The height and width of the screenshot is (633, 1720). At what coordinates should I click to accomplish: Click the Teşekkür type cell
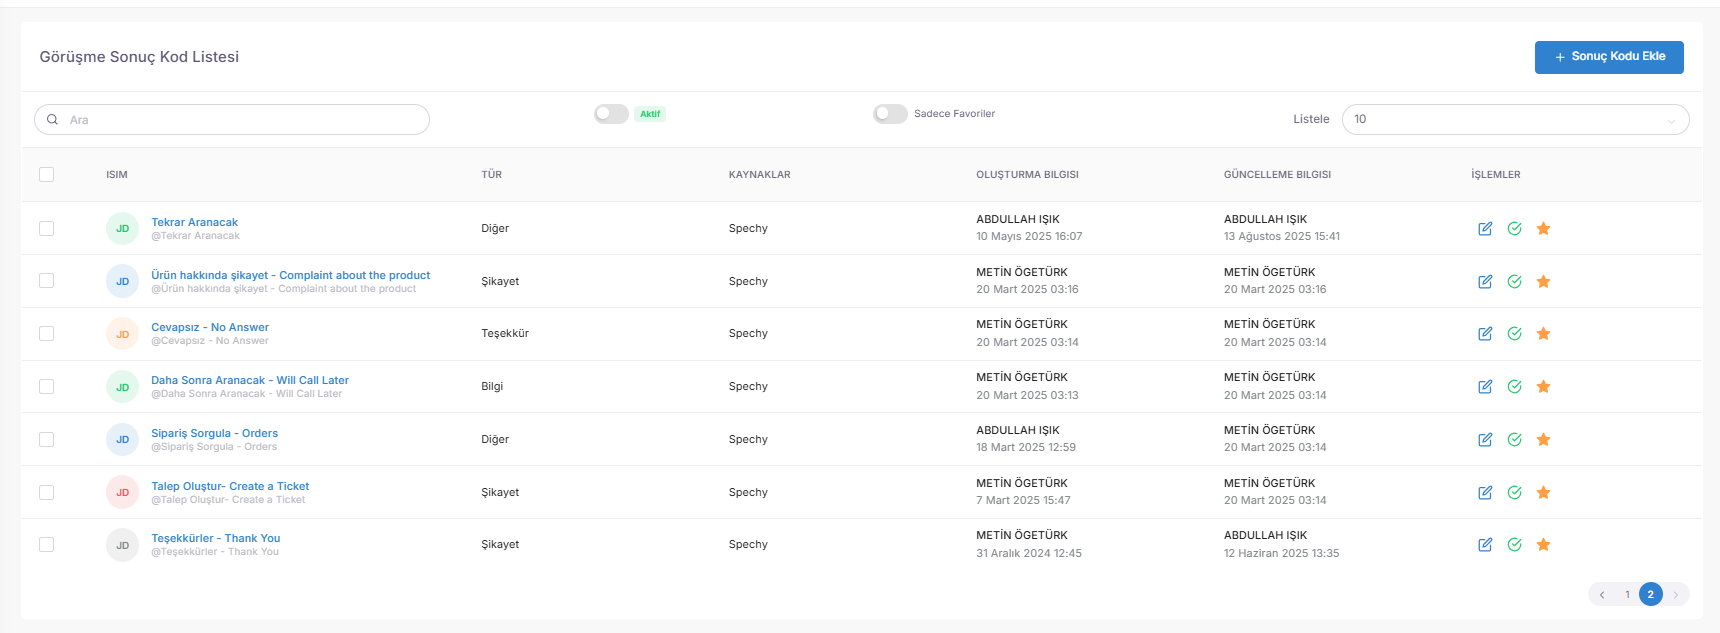[x=505, y=334]
